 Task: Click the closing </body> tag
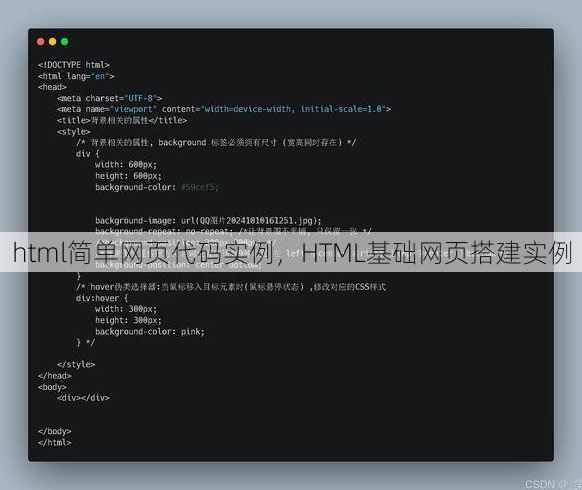coord(55,431)
